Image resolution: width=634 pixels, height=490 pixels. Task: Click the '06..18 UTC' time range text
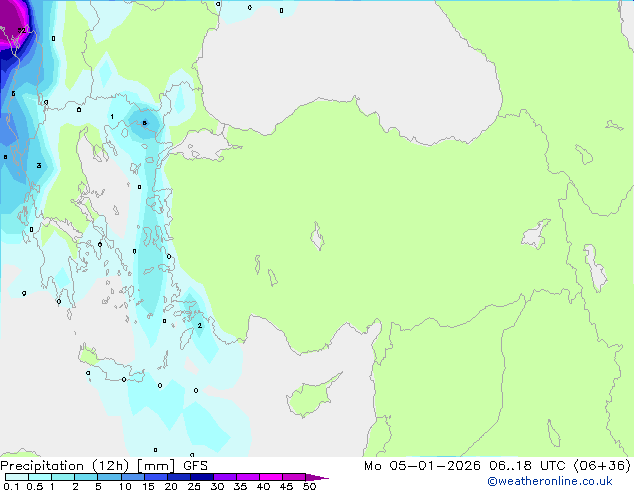527,466
